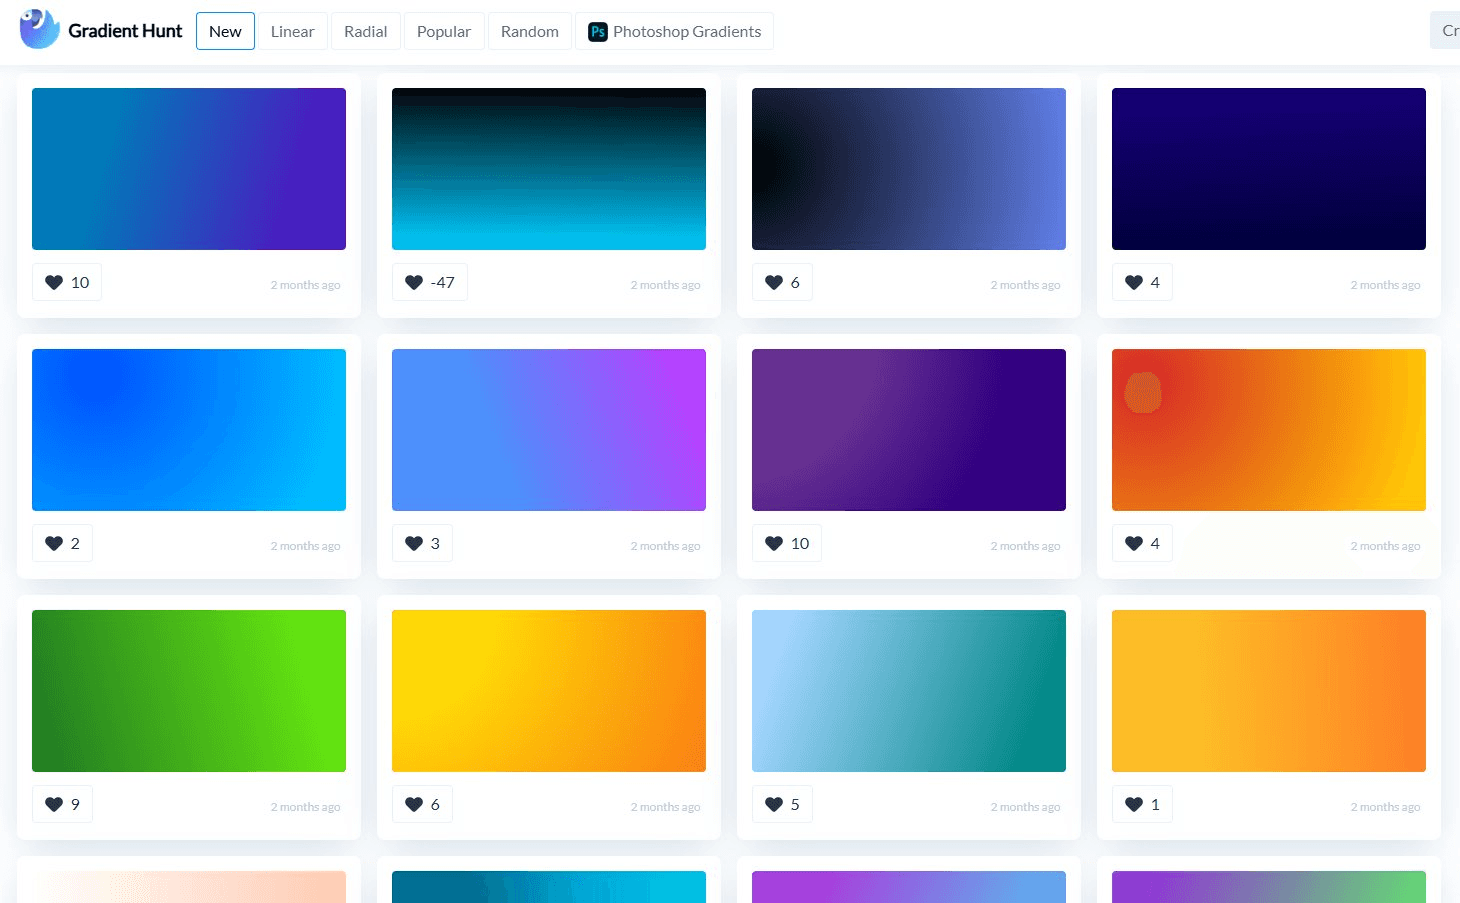The height and width of the screenshot is (903, 1460).
Task: Like the dark purple gradient with 10 likes
Action: click(x=787, y=543)
